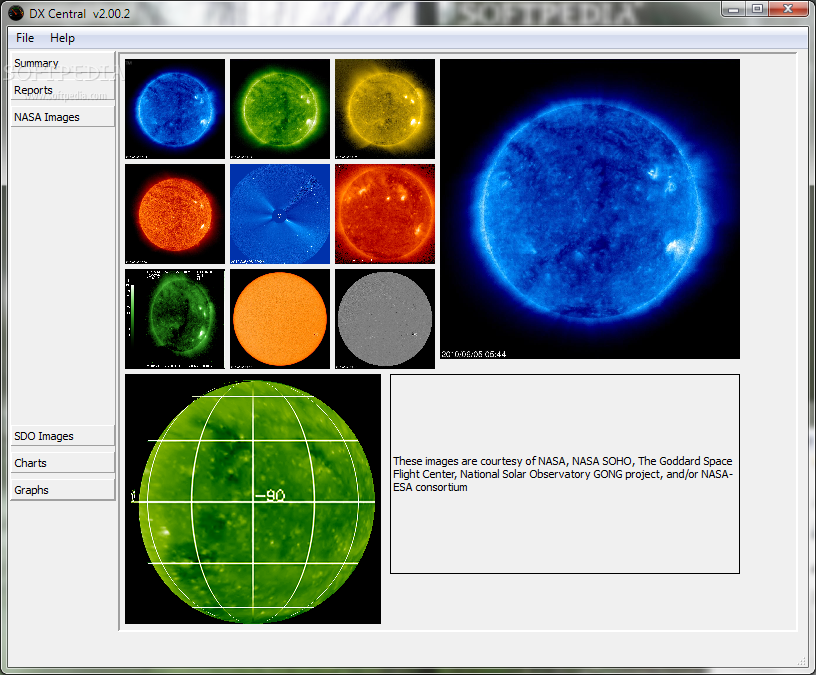This screenshot has height=675, width=816.
Task: Select the gray magnetogram thumbnail
Action: 385,319
